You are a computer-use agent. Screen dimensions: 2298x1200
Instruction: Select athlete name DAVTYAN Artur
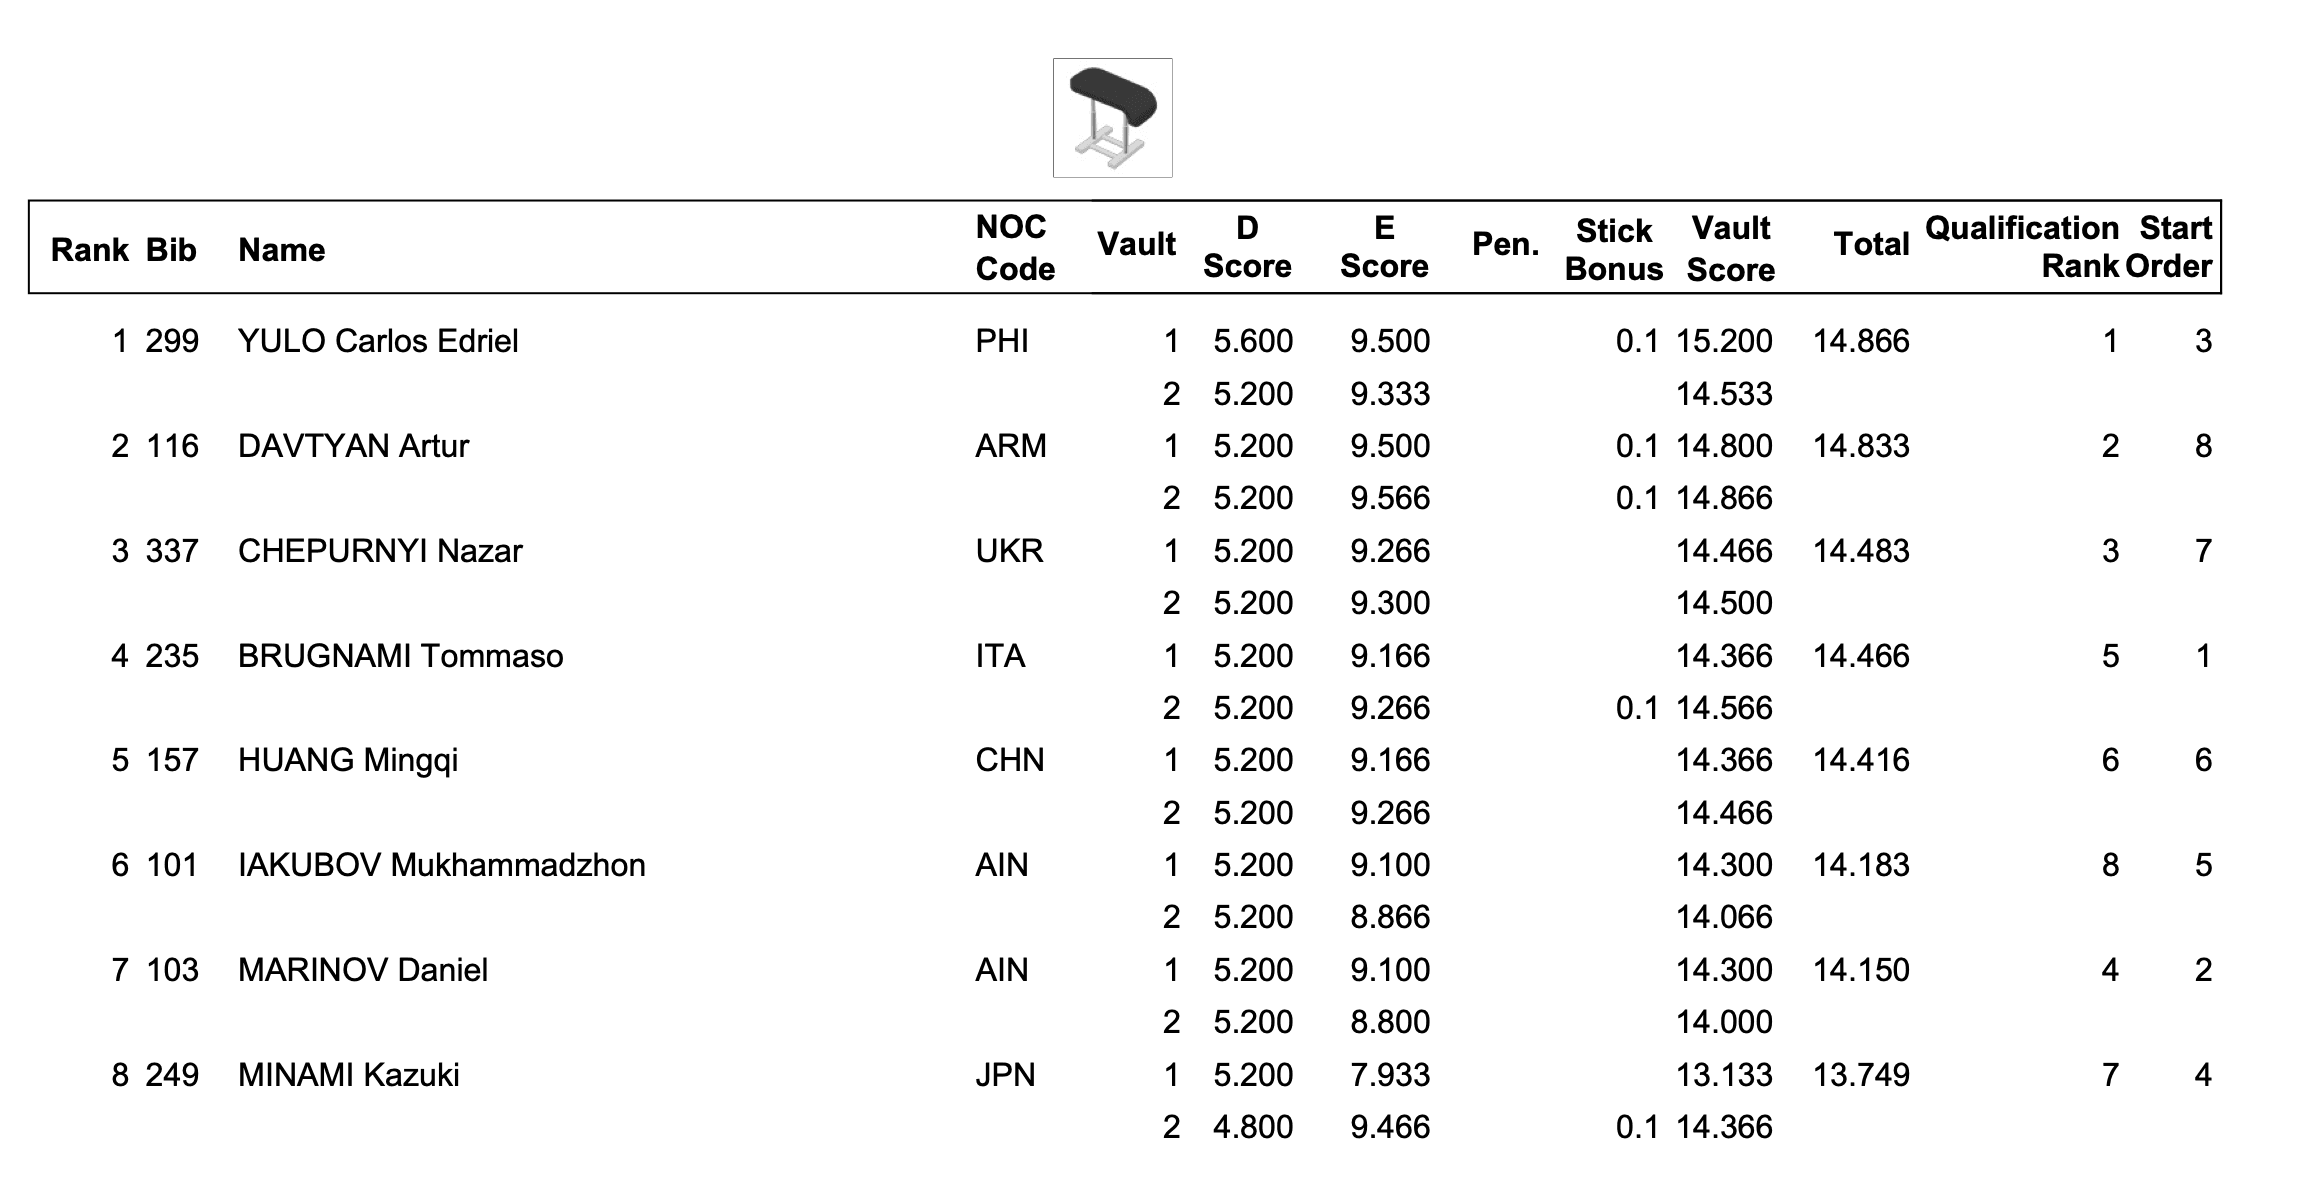(353, 446)
